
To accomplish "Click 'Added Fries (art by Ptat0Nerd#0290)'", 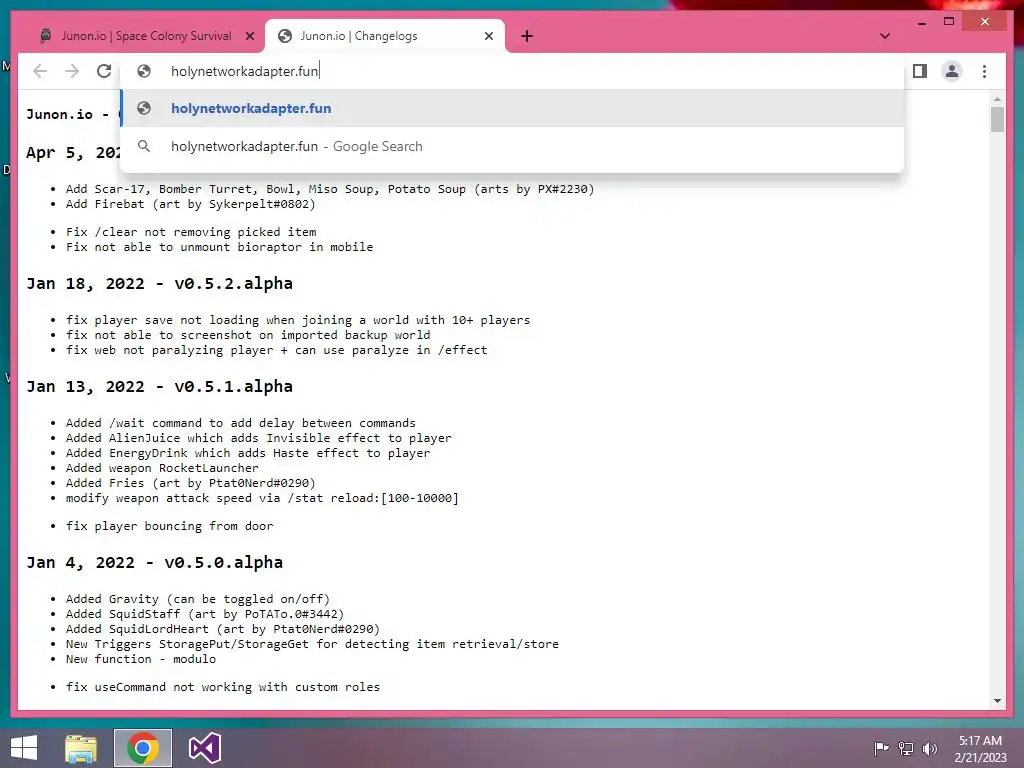I will (x=191, y=483).
